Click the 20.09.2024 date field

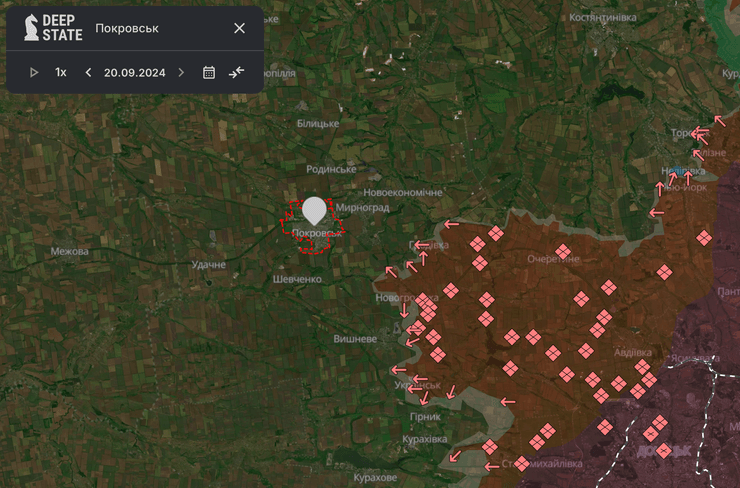134,72
